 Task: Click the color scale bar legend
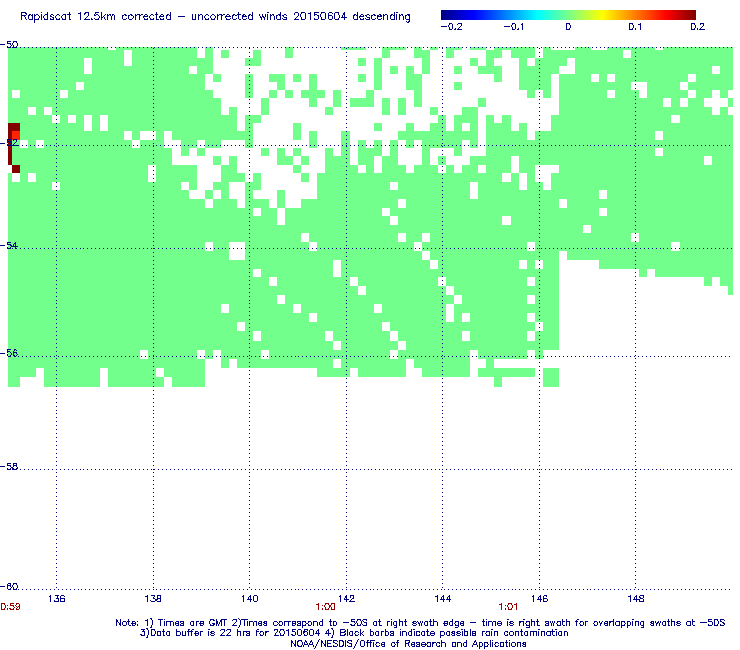(x=568, y=15)
